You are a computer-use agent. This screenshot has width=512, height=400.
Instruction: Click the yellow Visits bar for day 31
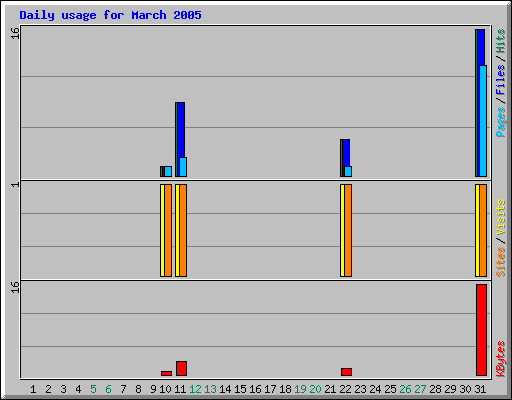[477, 230]
